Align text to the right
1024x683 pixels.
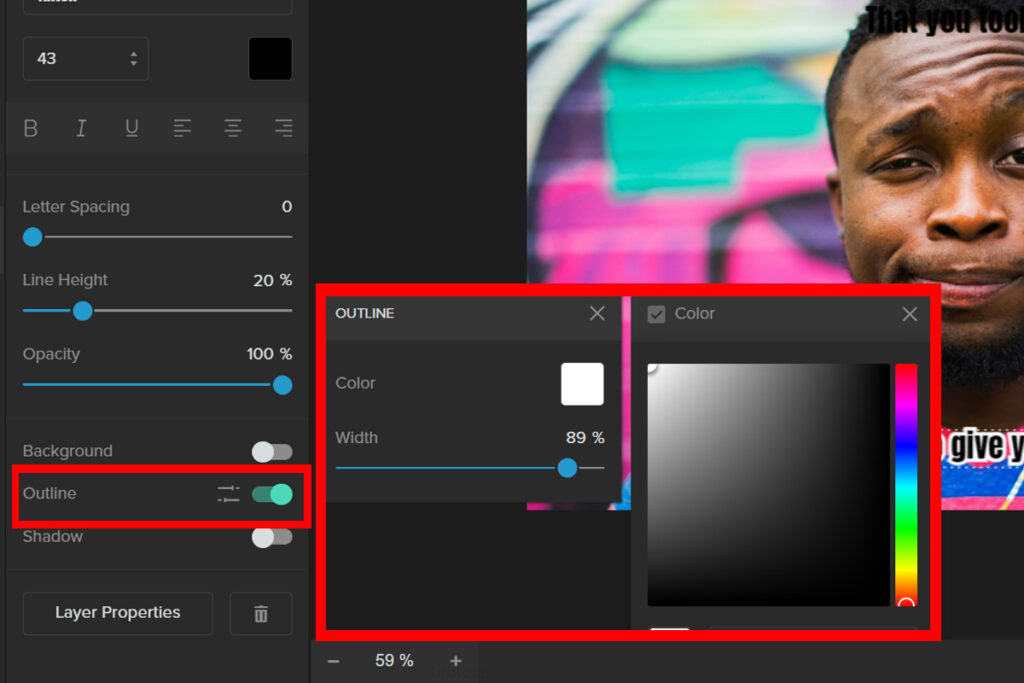(x=283, y=128)
